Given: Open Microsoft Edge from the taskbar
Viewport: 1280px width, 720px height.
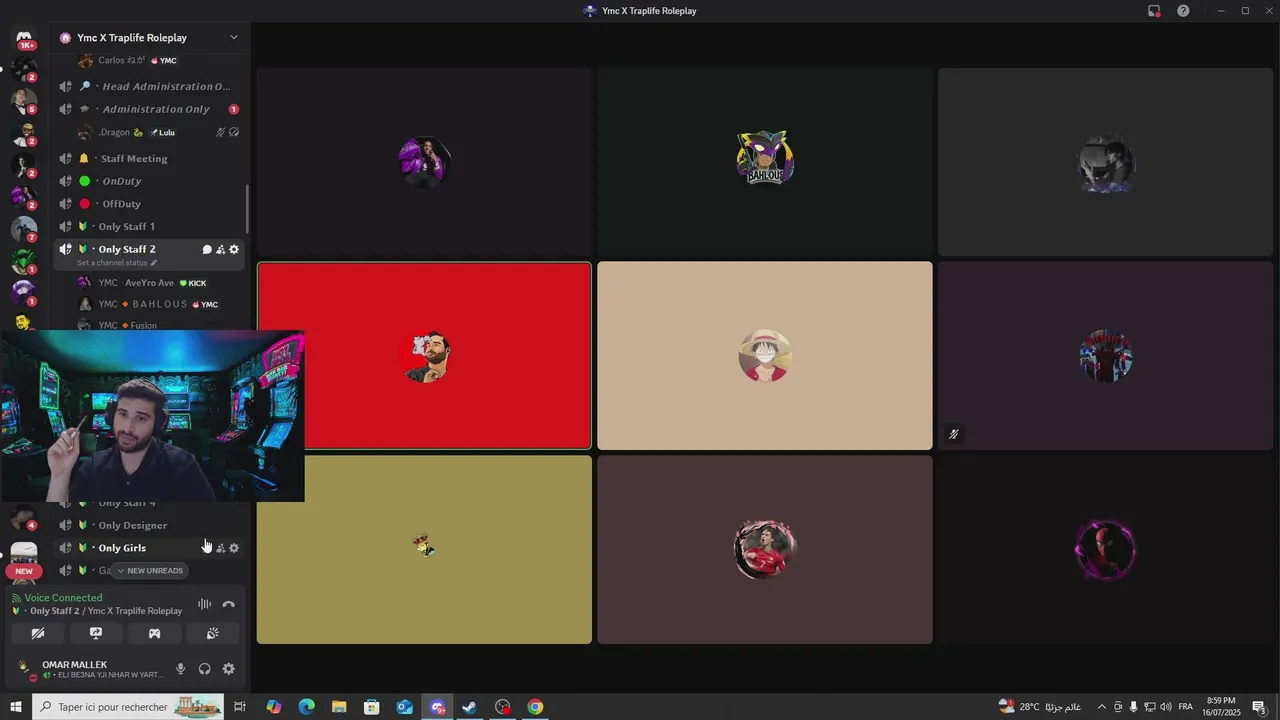Looking at the screenshot, I should click(x=306, y=707).
